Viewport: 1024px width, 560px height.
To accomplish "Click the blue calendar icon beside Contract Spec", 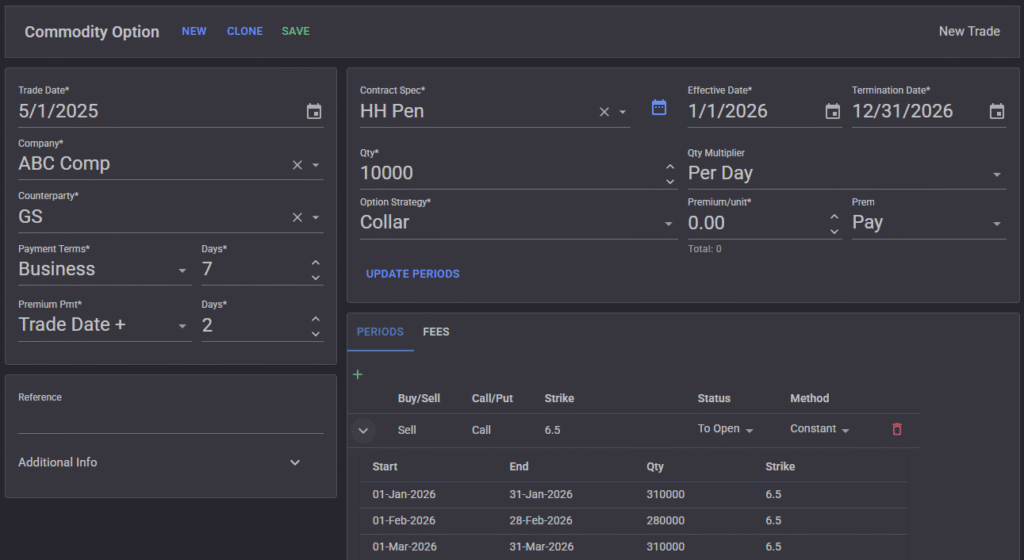I will [x=659, y=108].
